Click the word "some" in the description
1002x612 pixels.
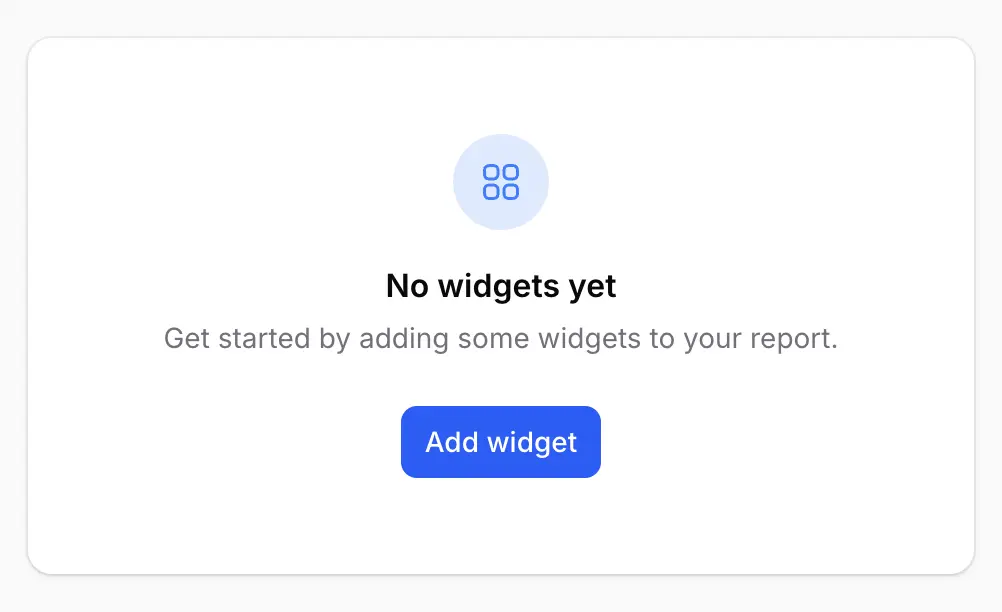pyautogui.click(x=494, y=339)
